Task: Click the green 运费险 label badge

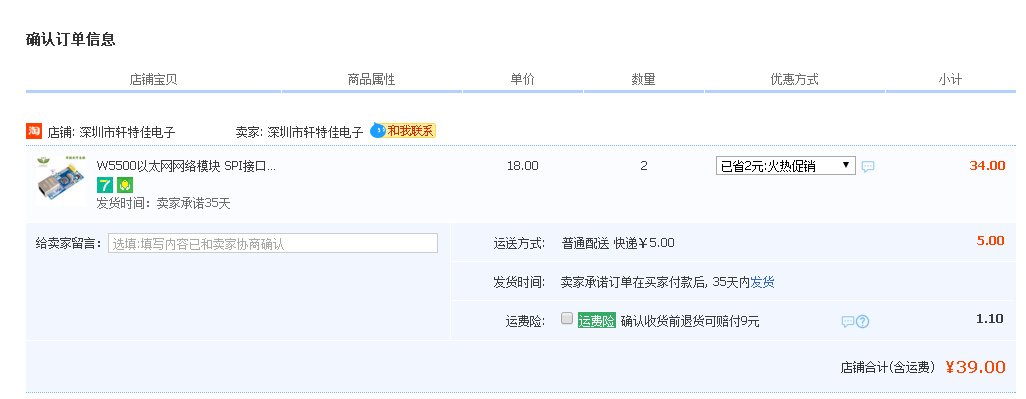Action: (x=597, y=321)
